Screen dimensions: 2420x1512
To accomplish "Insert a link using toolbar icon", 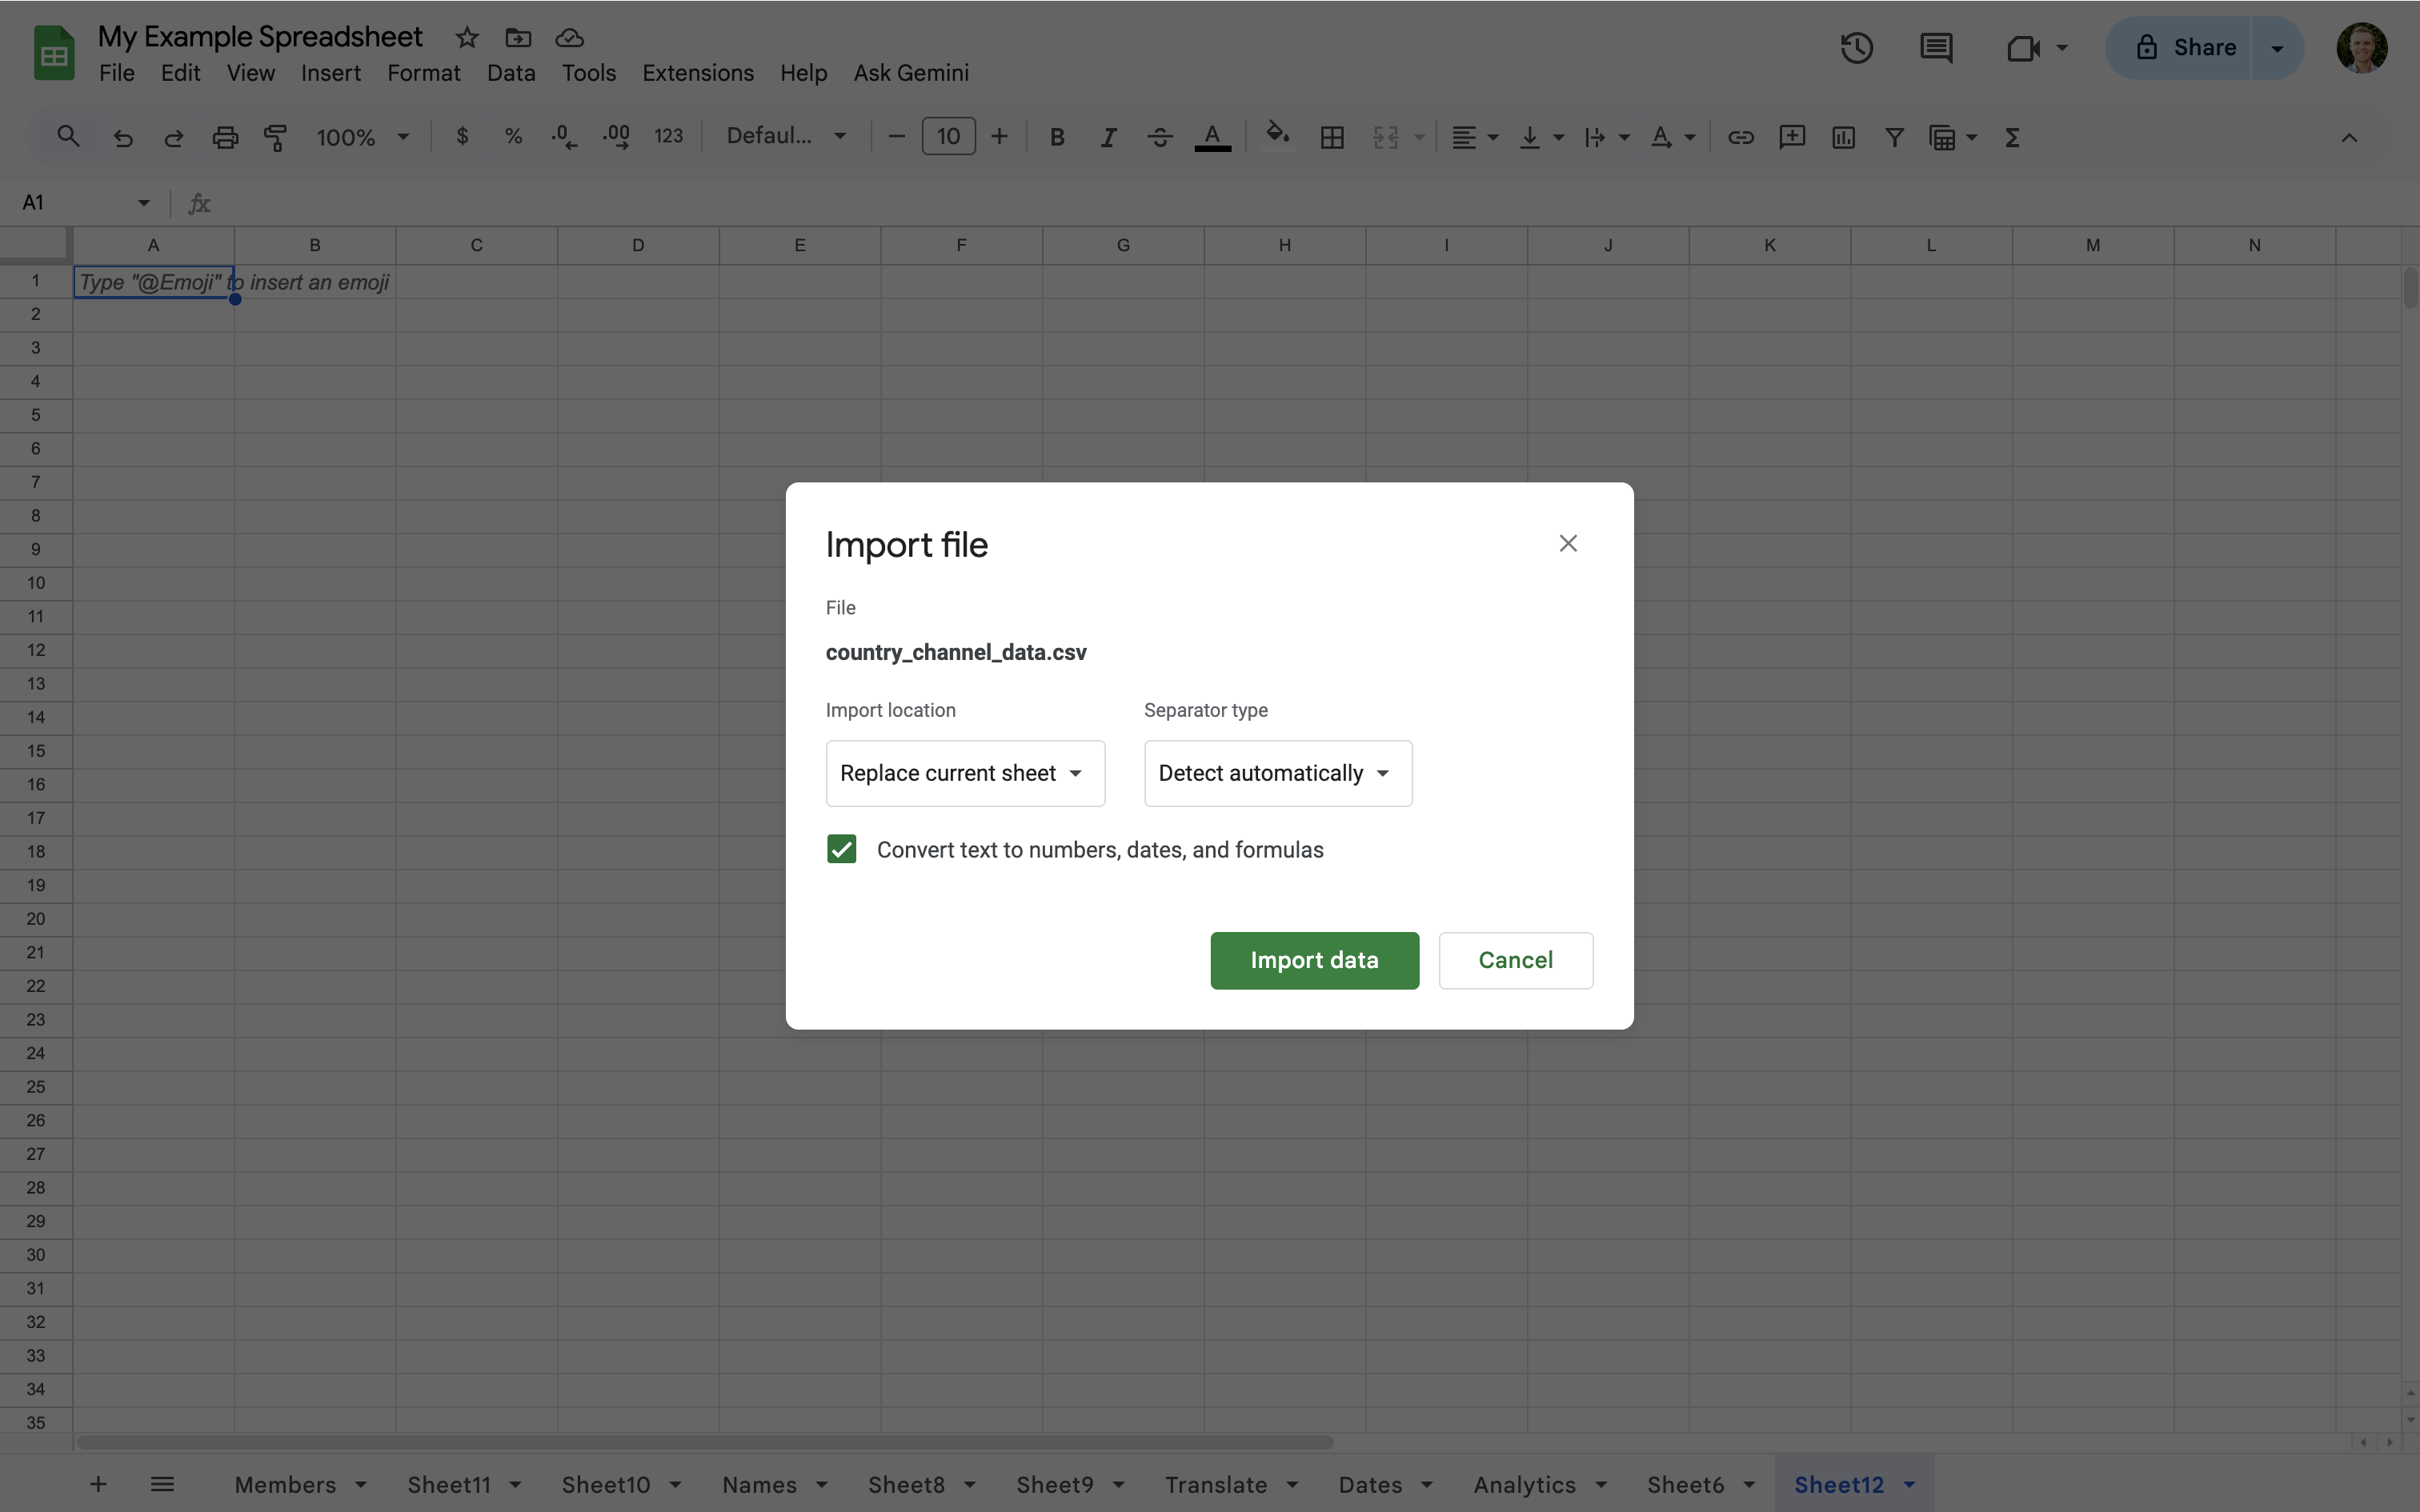I will tap(1739, 137).
